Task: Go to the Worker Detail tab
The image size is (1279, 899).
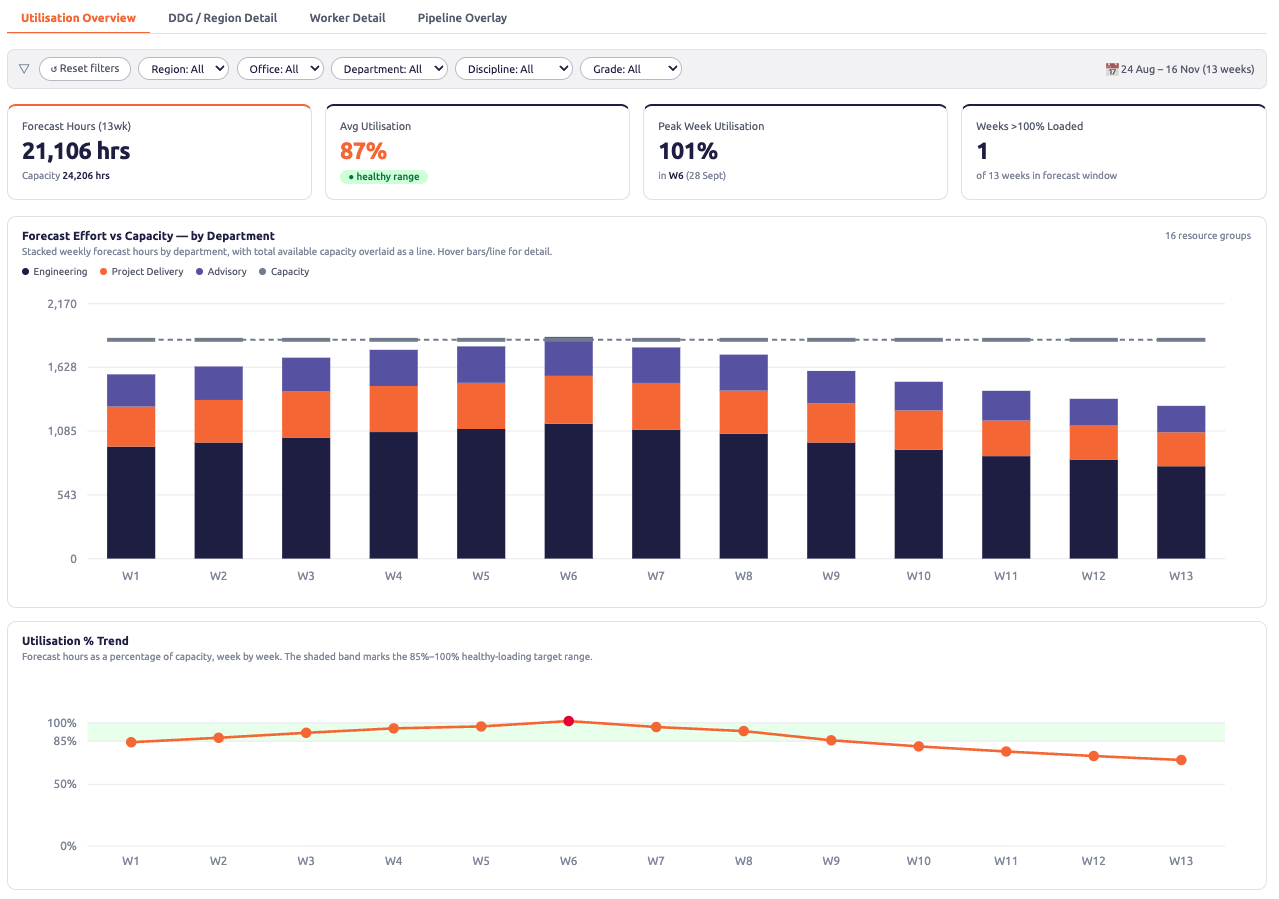Action: [348, 18]
